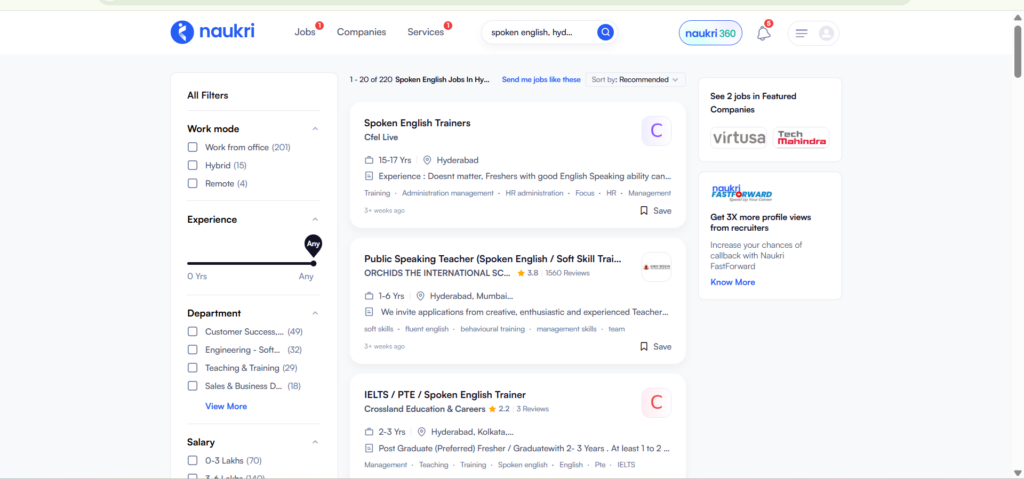Image resolution: width=1024 pixels, height=479 pixels.
Task: Open the Public Speaking Teacher job title
Action: click(x=492, y=259)
